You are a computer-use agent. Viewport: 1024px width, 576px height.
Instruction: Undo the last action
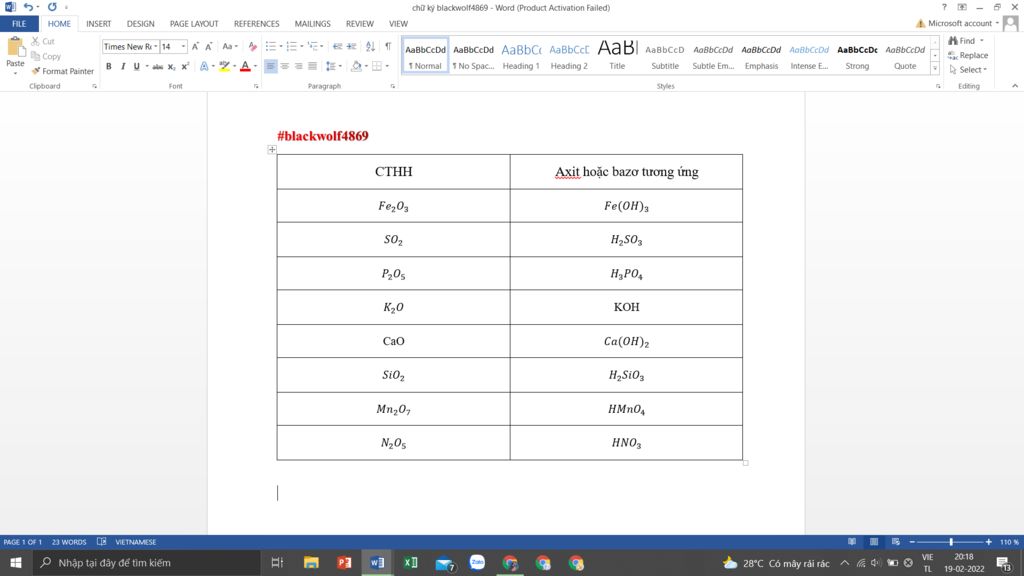click(x=28, y=7)
